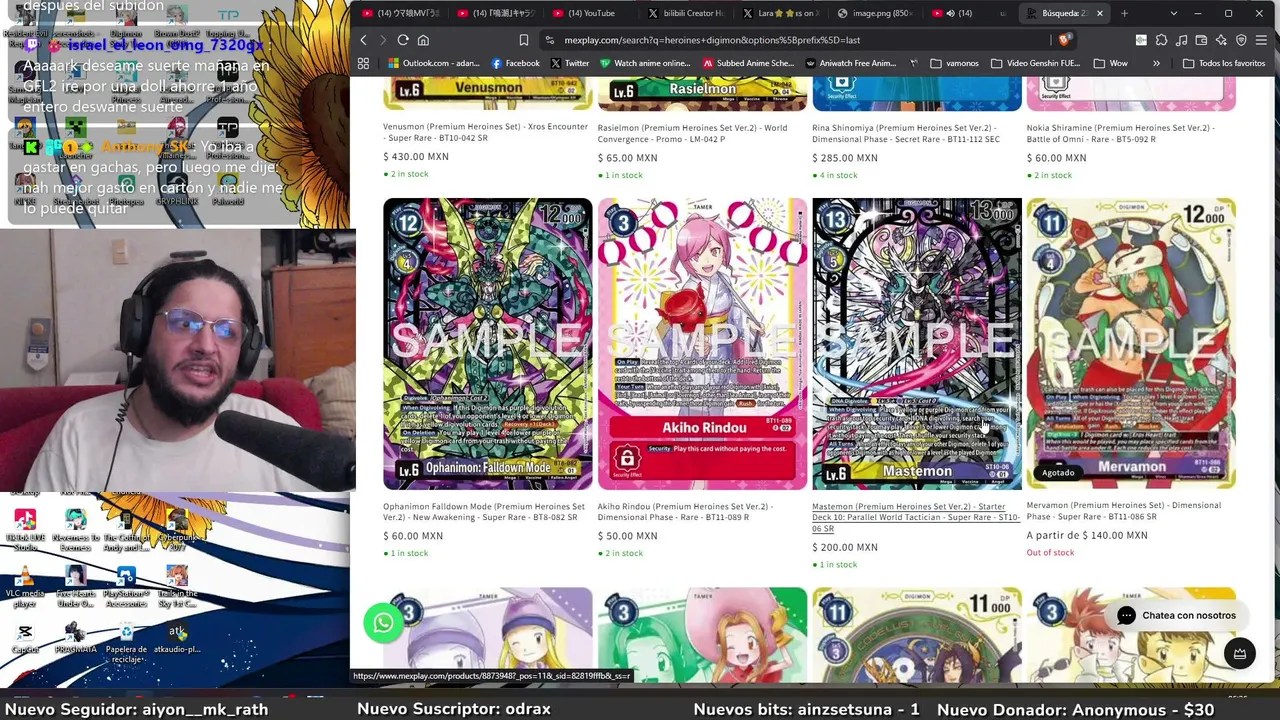Image resolution: width=1280 pixels, height=720 pixels.
Task: Select the VLC media player desktop icon
Action: [x=25, y=586]
